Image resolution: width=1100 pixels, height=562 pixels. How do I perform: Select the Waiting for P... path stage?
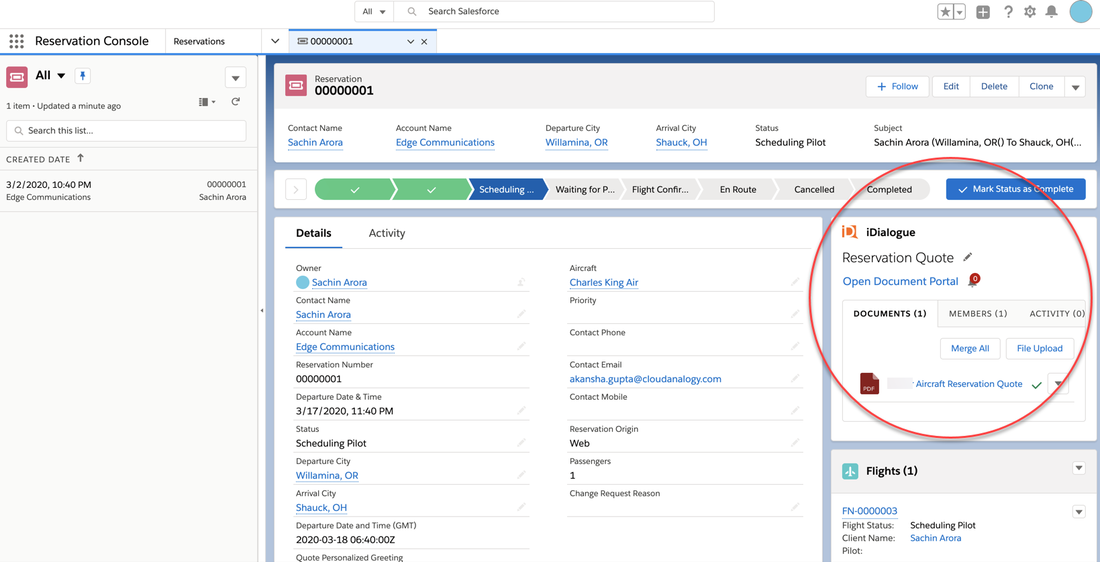pyautogui.click(x=585, y=189)
